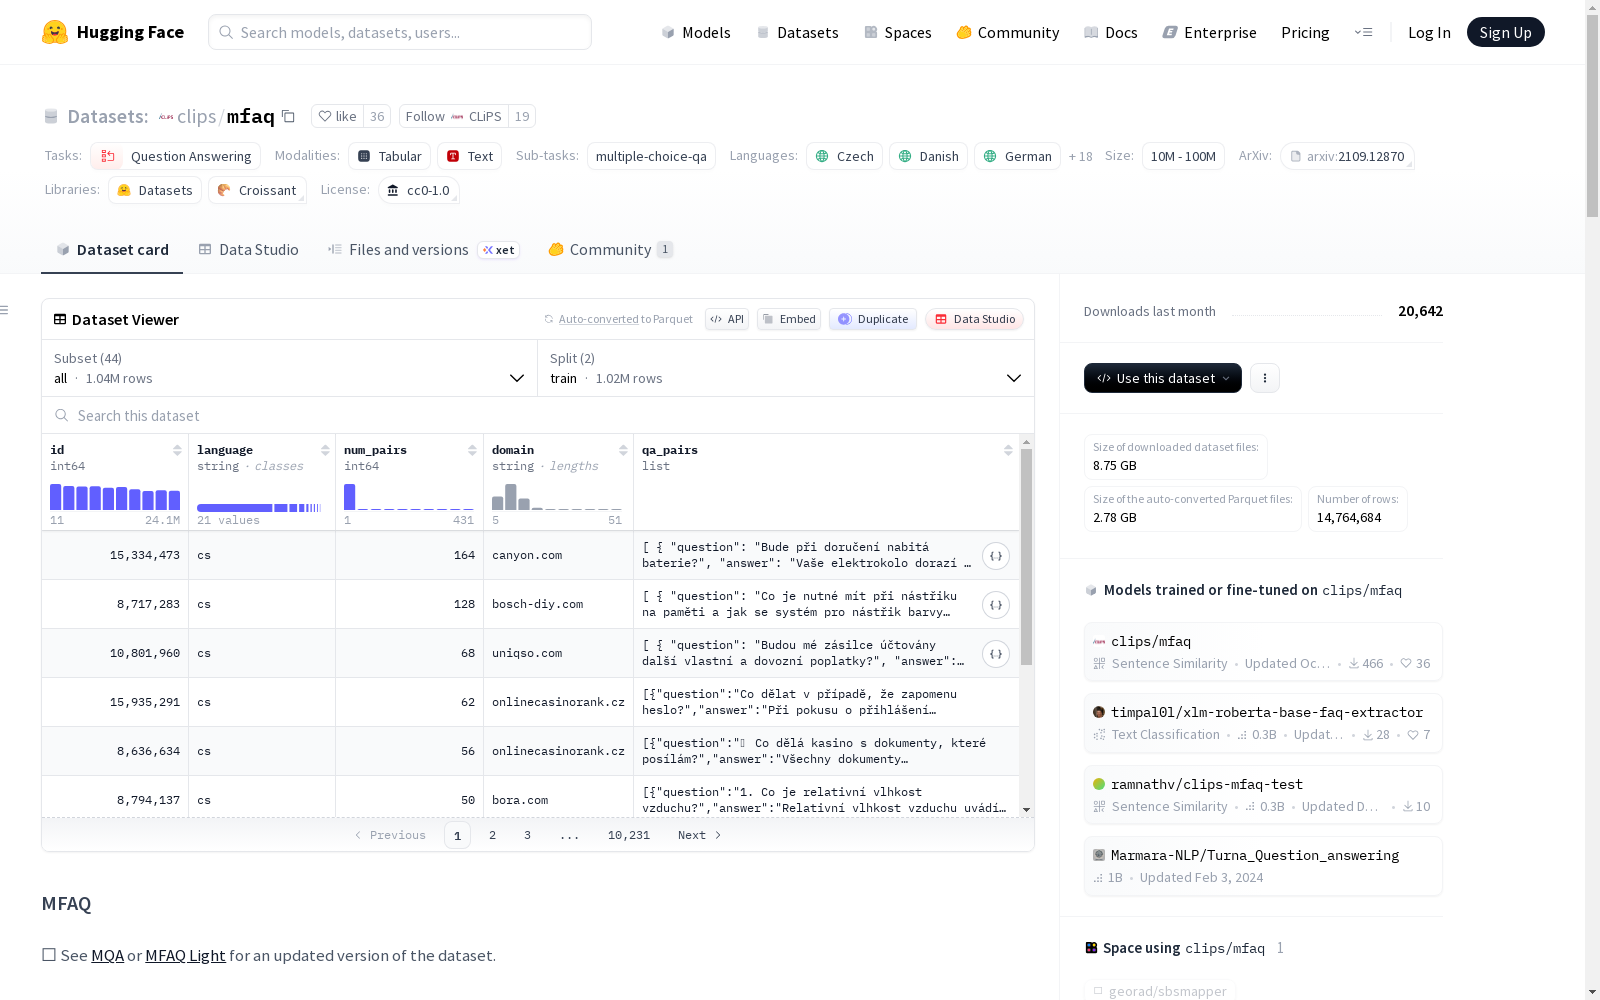Sort by the num_pairs column arrows
Screen dimensions: 1600x1000
pos(472,450)
